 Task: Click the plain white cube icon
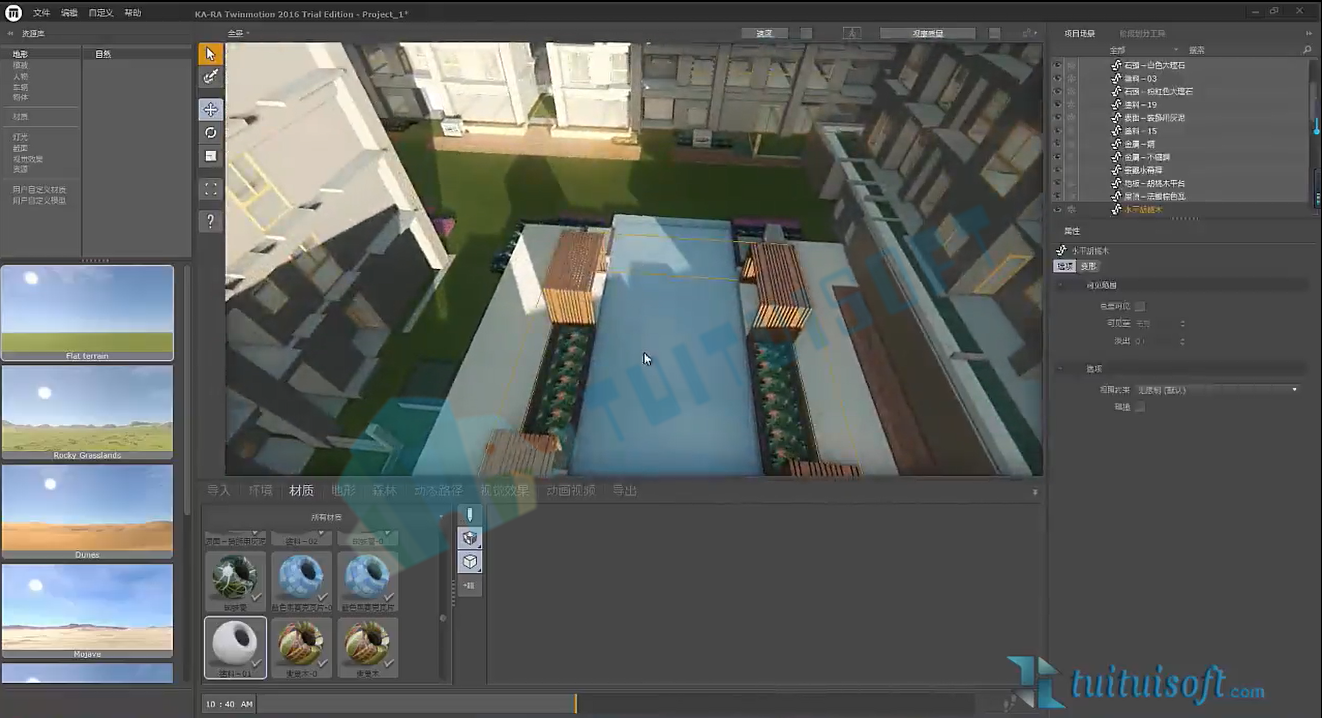coord(470,561)
